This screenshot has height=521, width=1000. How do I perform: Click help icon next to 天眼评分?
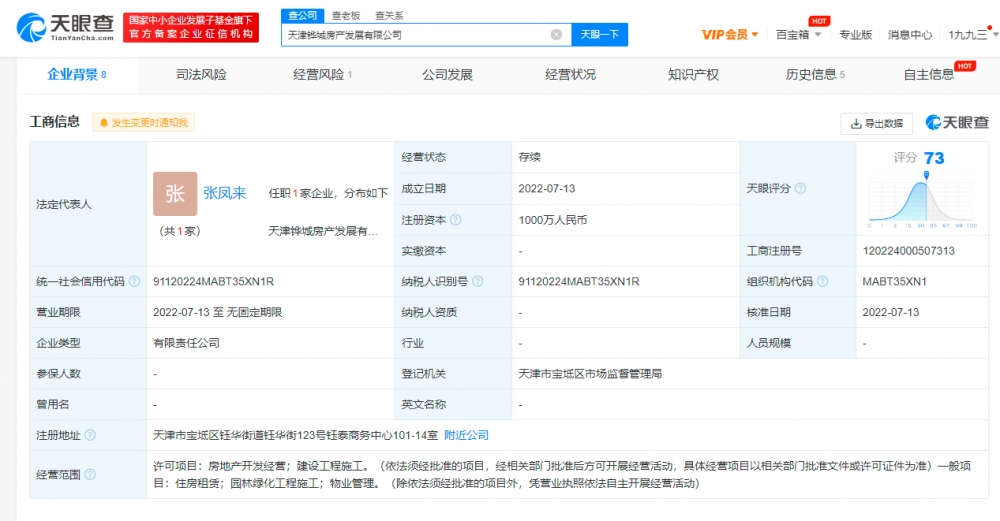point(800,189)
